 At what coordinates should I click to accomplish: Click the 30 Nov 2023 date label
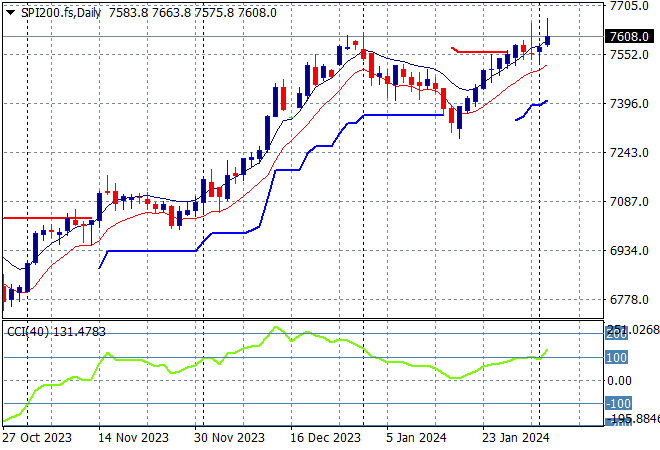pos(232,437)
